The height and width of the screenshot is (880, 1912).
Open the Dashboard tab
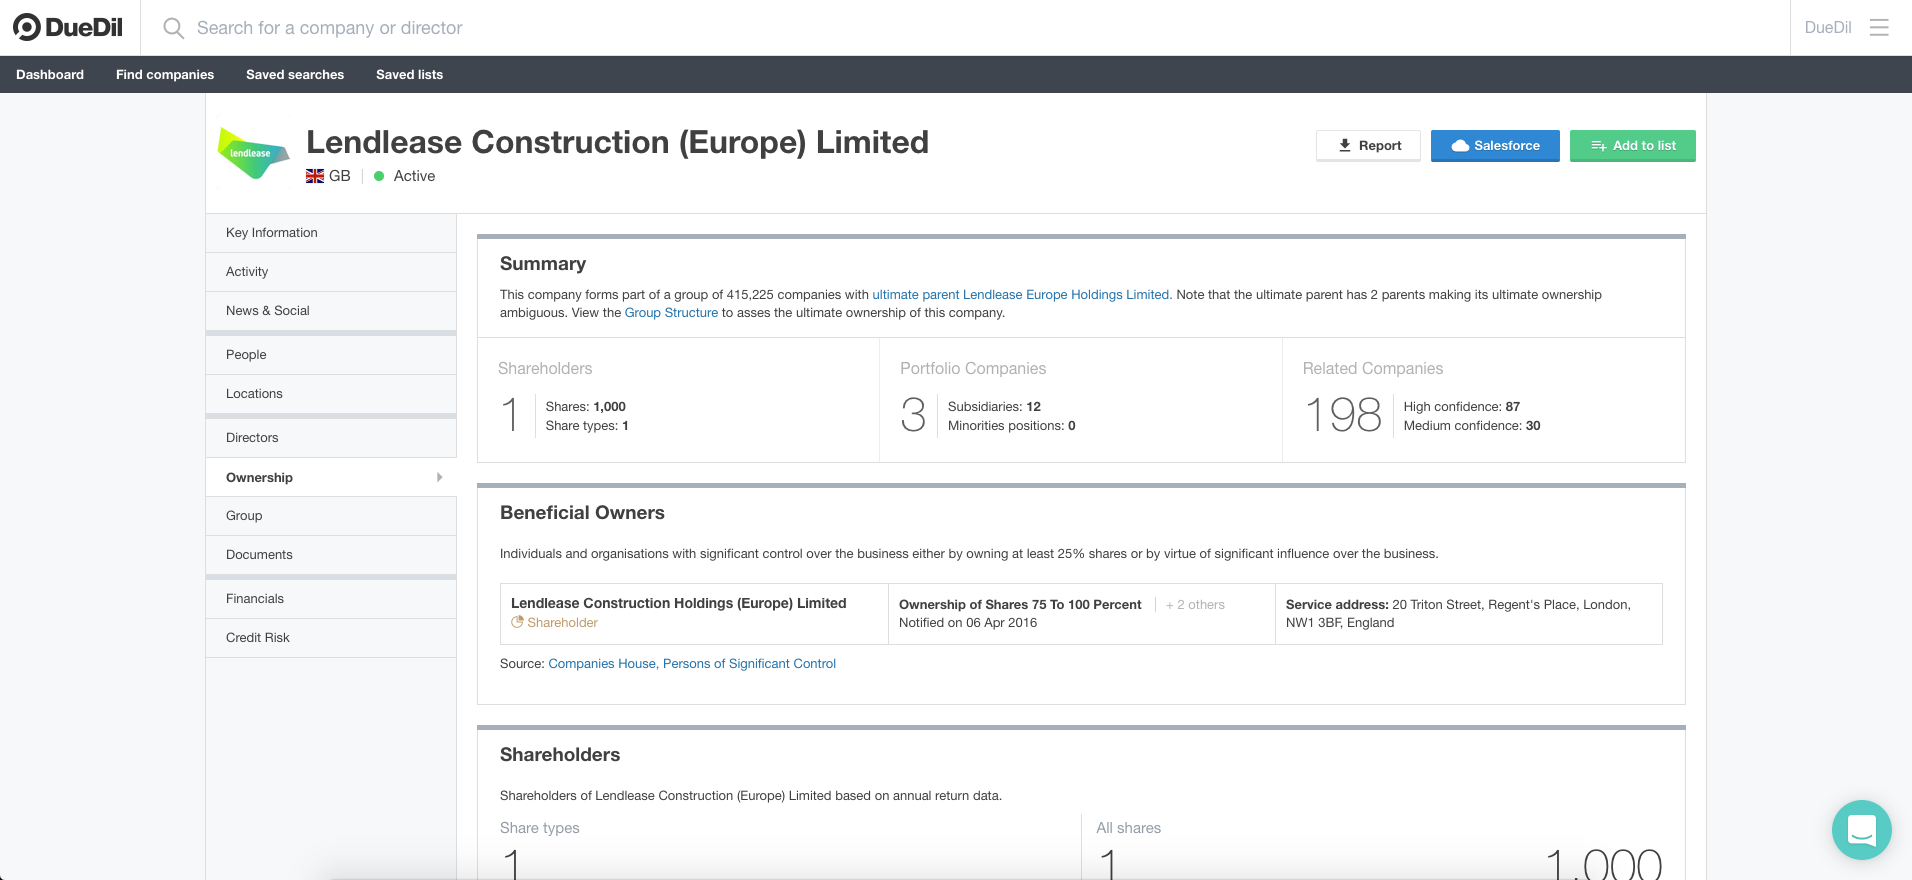[x=50, y=74]
